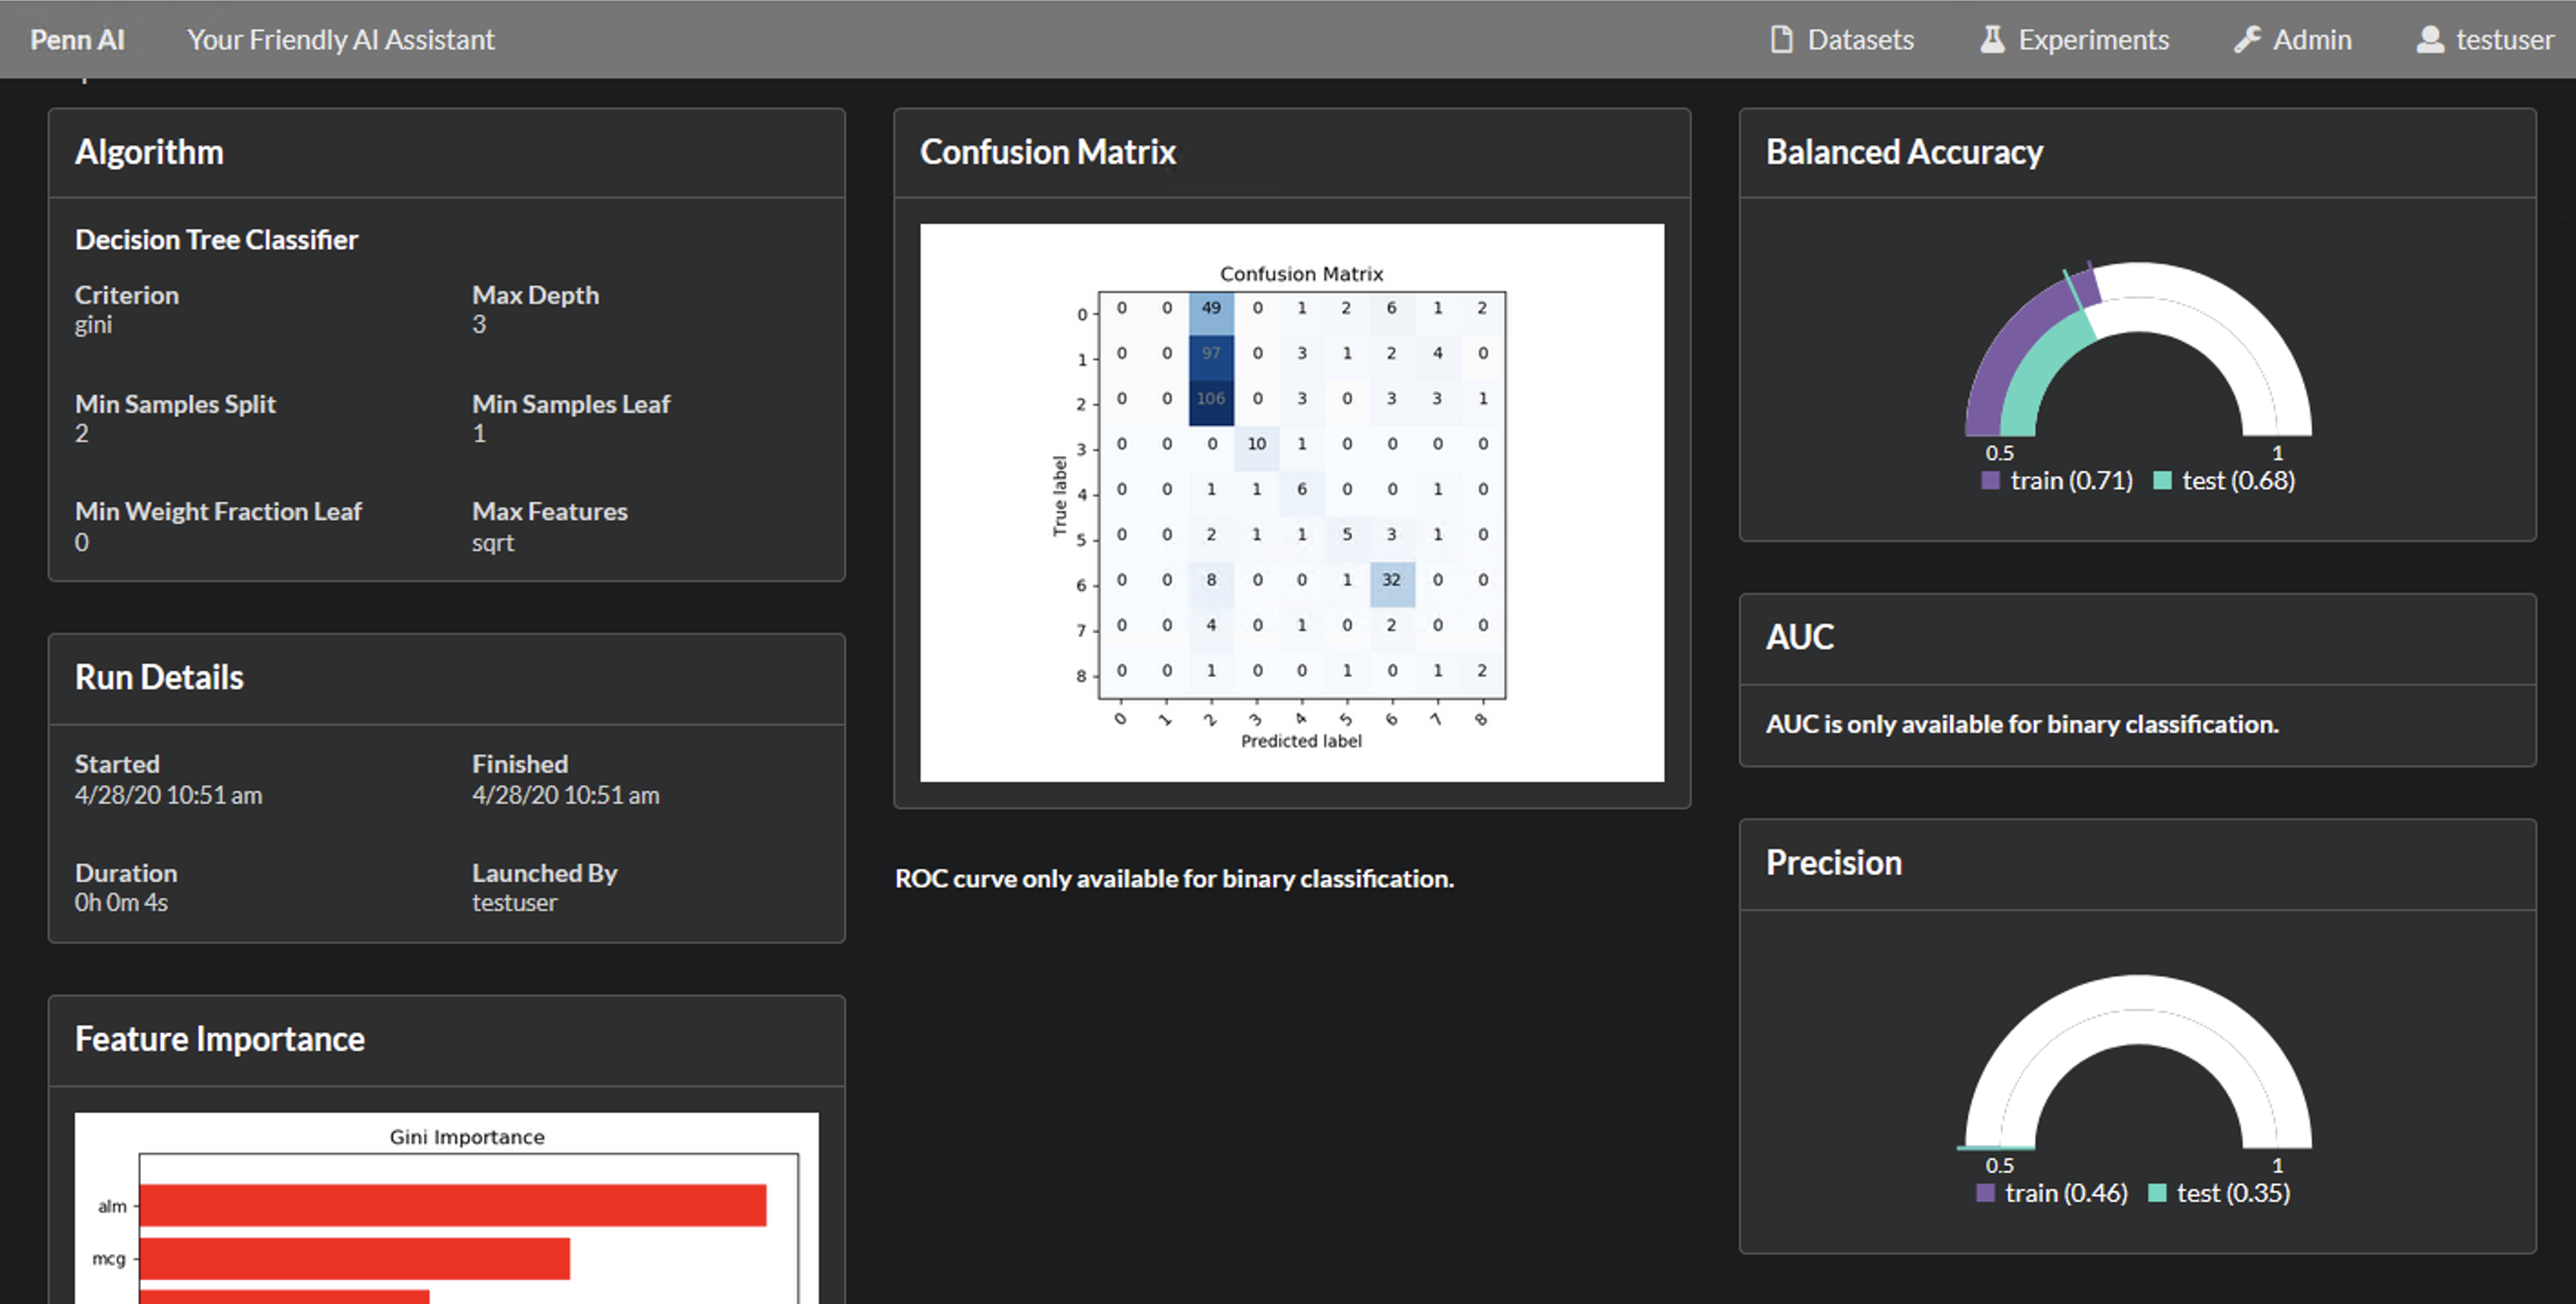2576x1304 pixels.
Task: Open the Experiments menu item
Action: (2093, 39)
